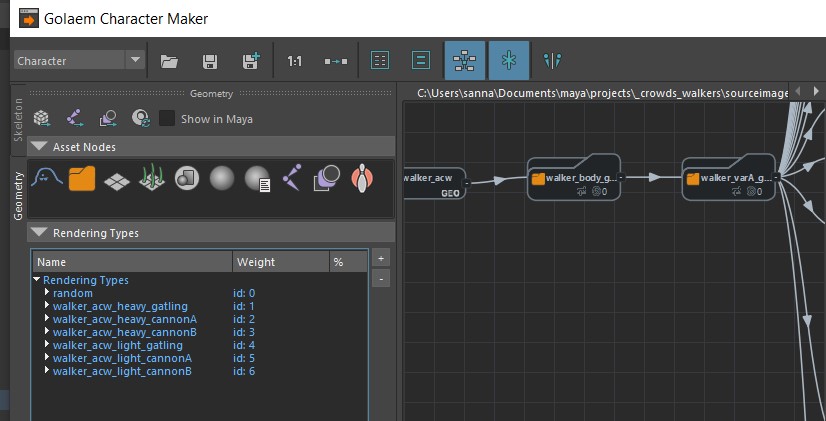Viewport: 826px width, 421px height.
Task: Click the Golaem Character Maker window icon
Action: pyautogui.click(x=28, y=19)
